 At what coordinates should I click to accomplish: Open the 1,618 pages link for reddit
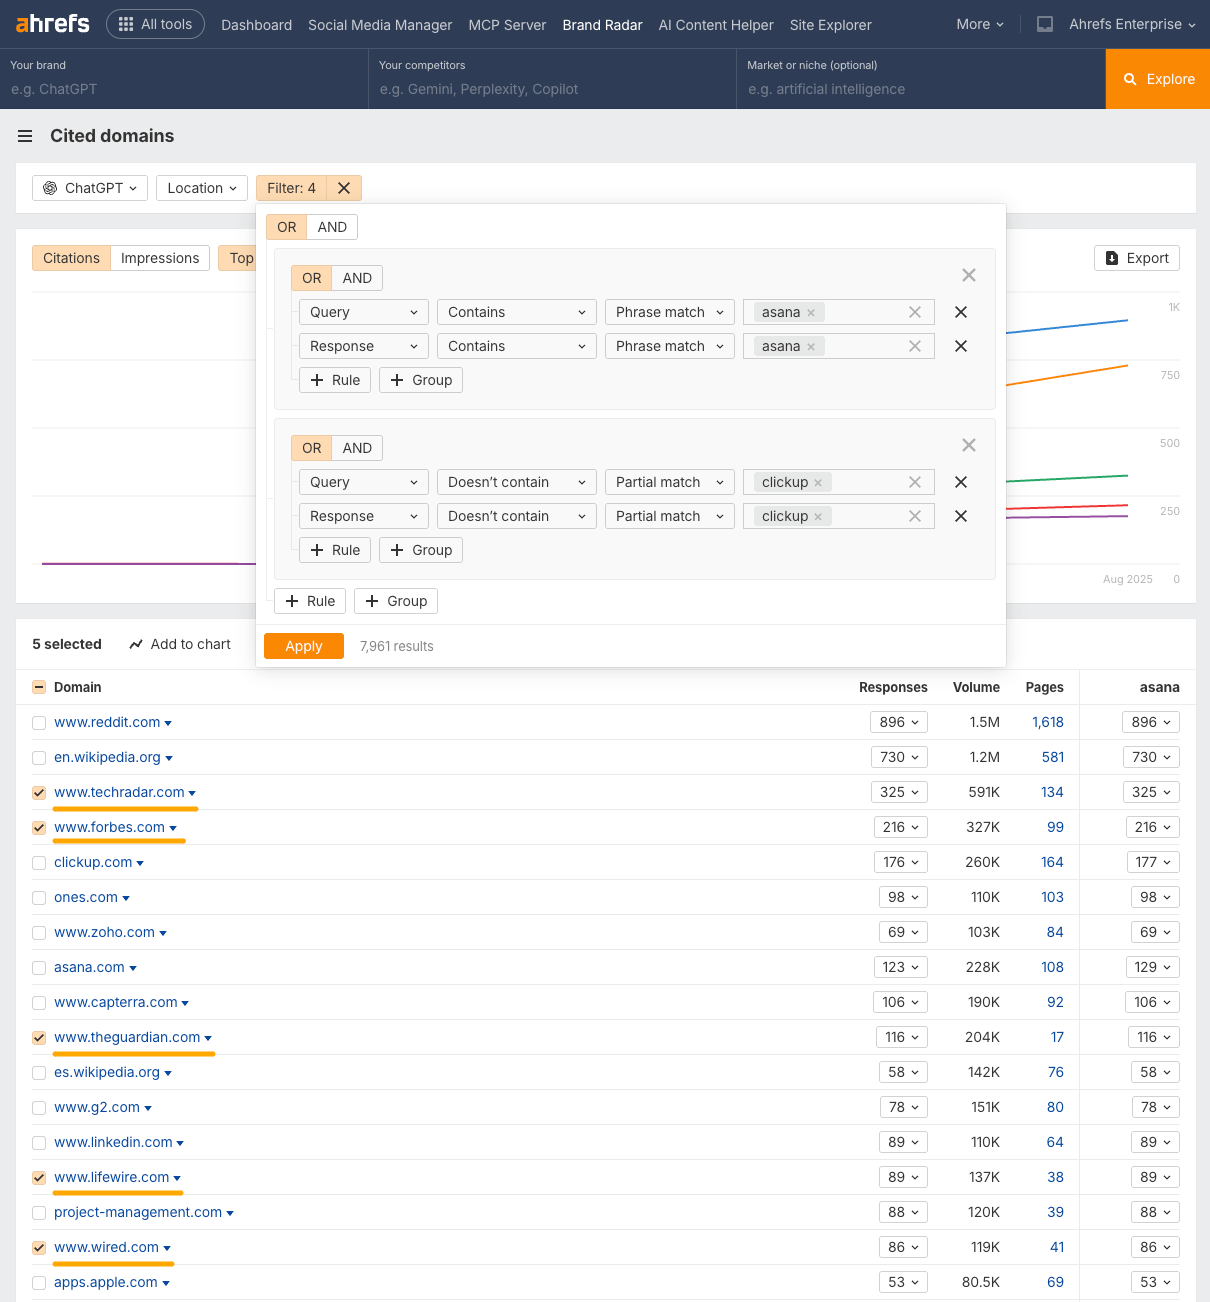pyautogui.click(x=1047, y=722)
